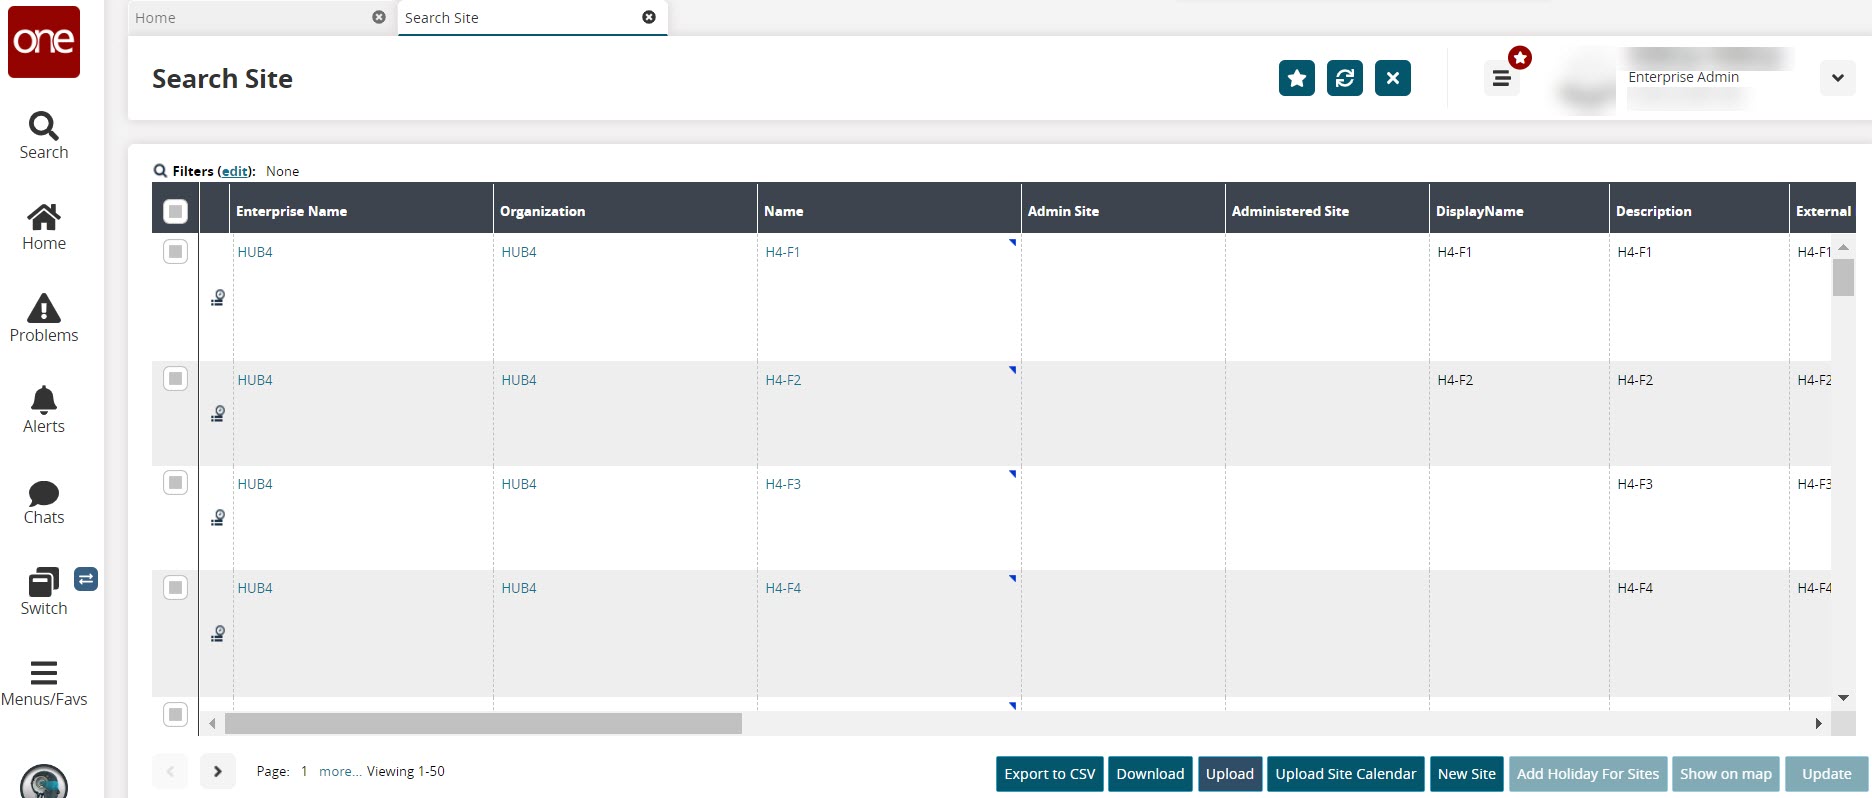Open H4-F3 name context menu triangle
The height and width of the screenshot is (798, 1872).
click(x=1013, y=474)
